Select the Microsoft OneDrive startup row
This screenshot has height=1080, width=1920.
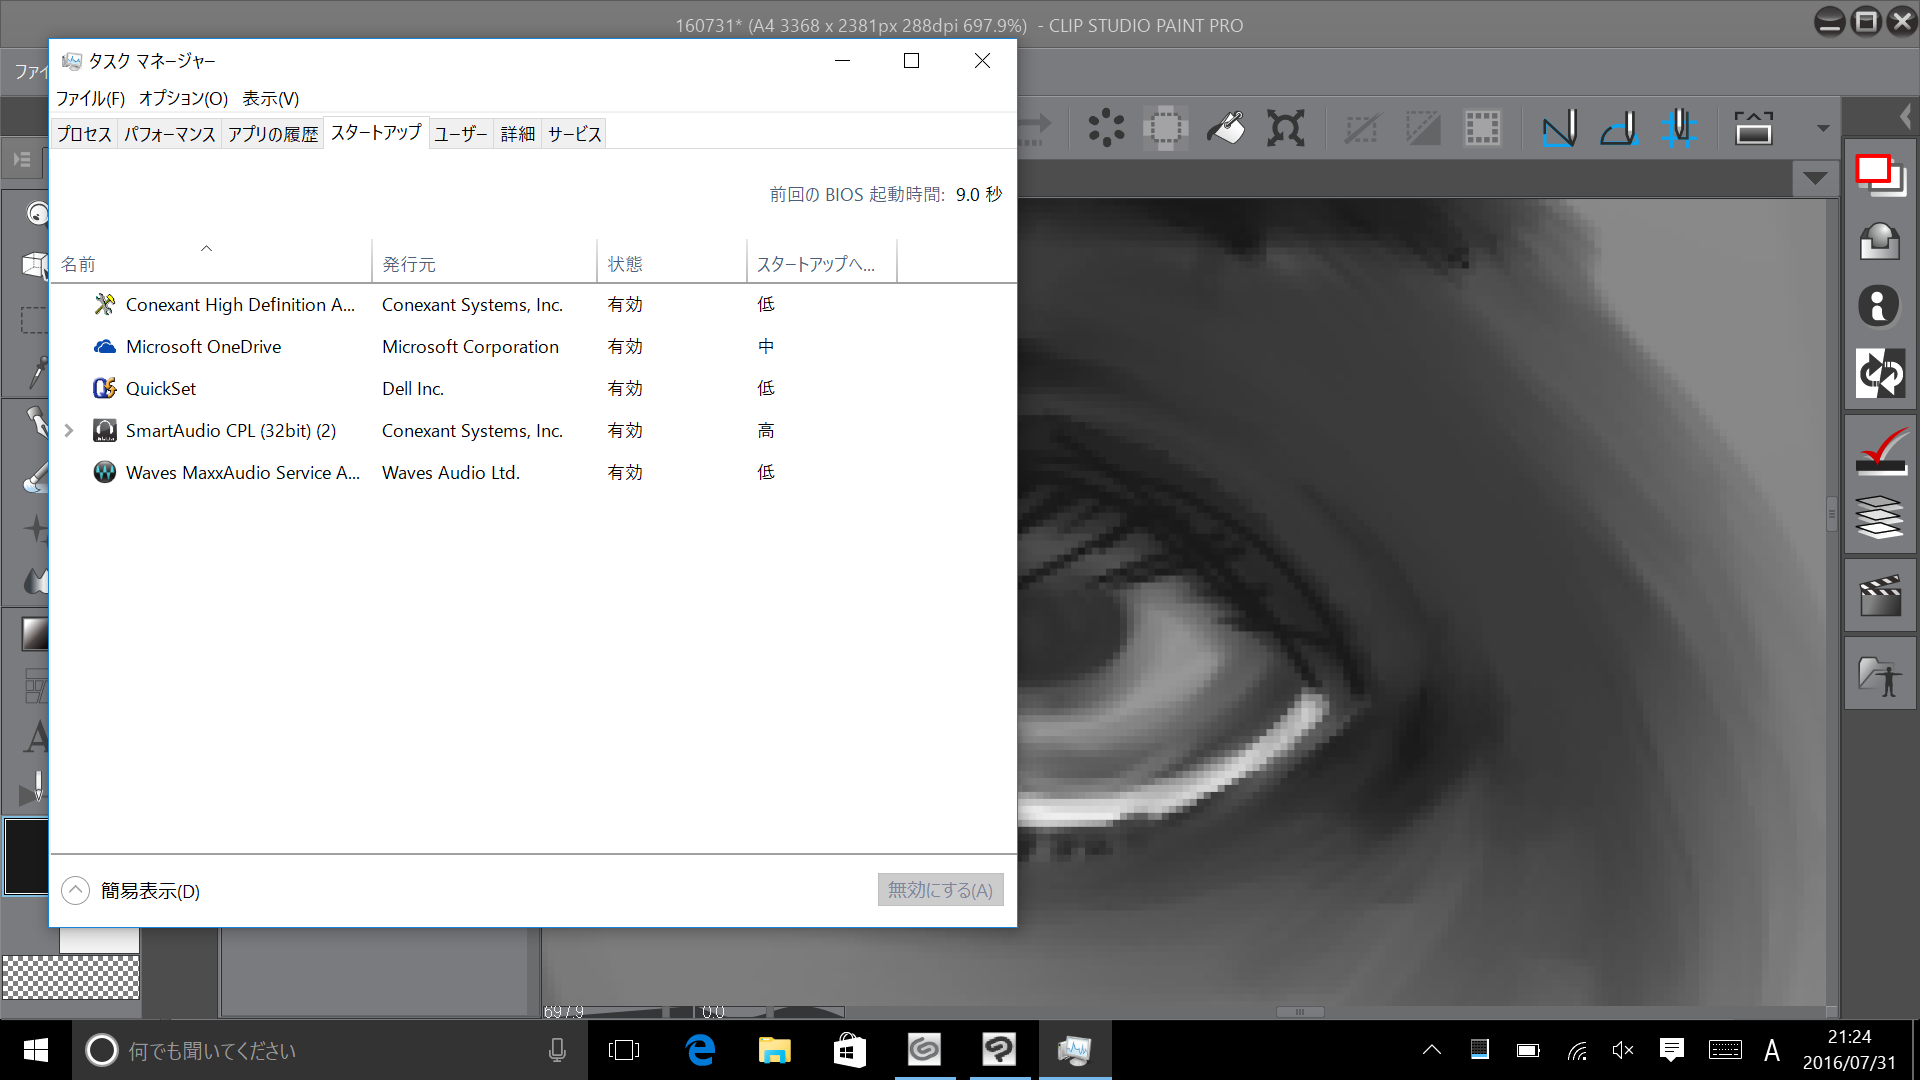[204, 347]
